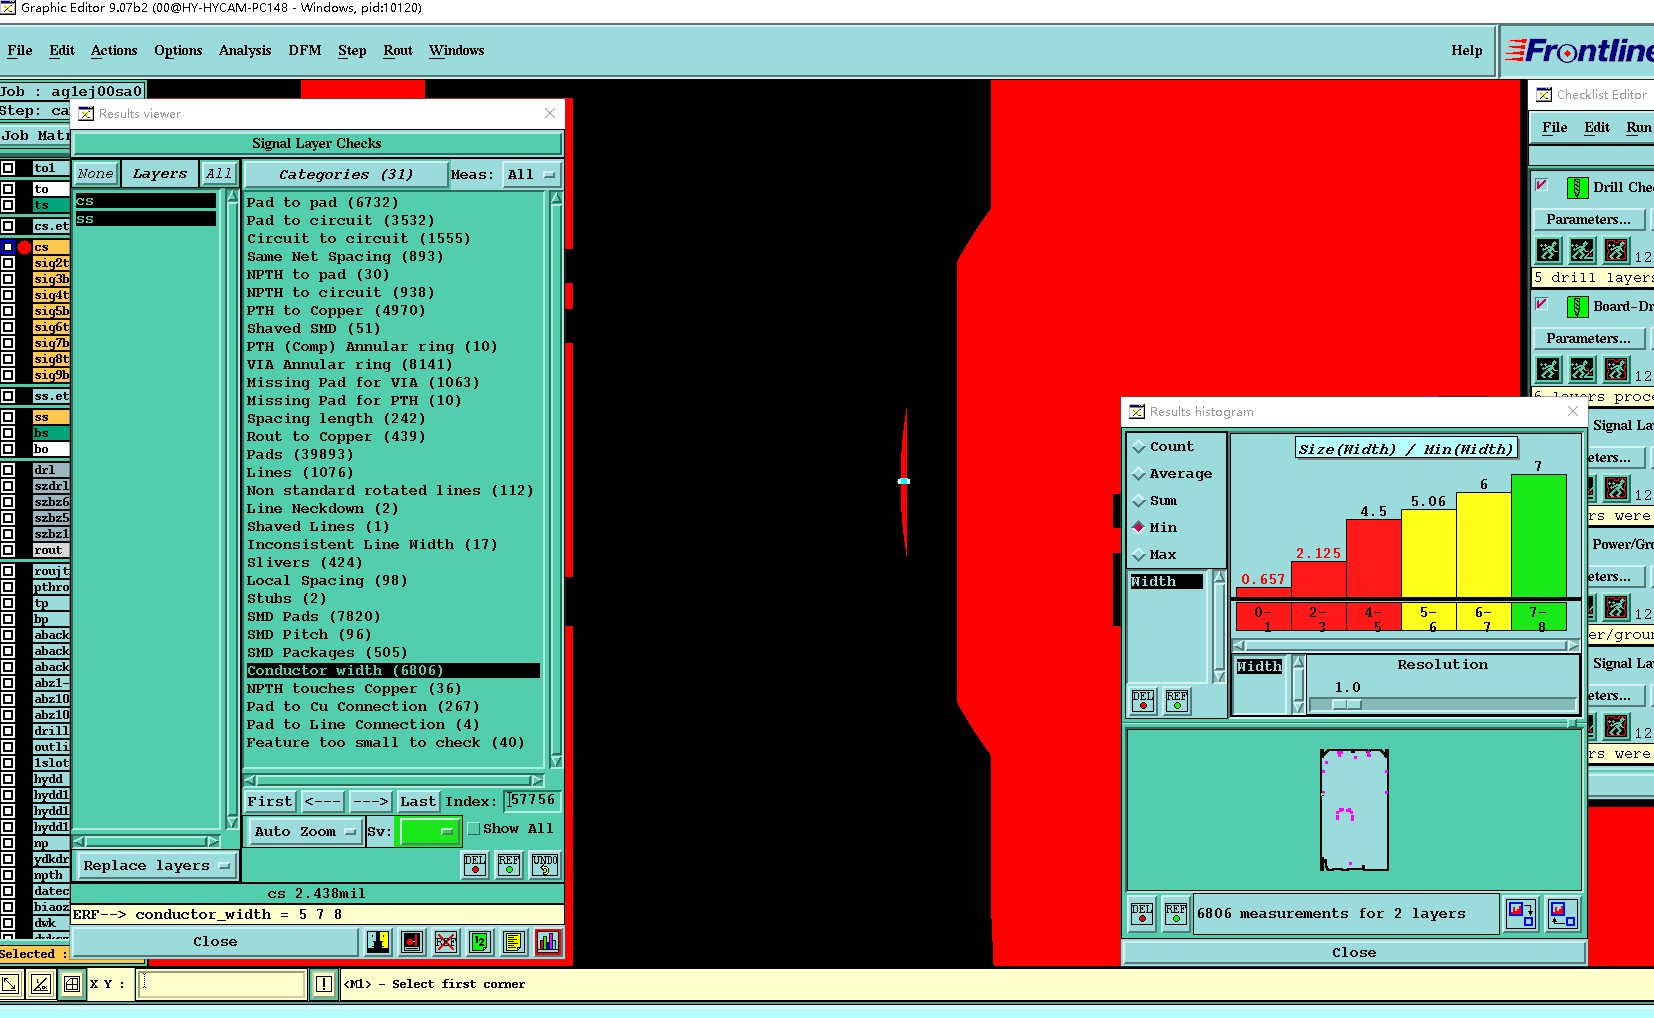This screenshot has height=1018, width=1654.
Task: Click the First navigation button
Action: (270, 801)
